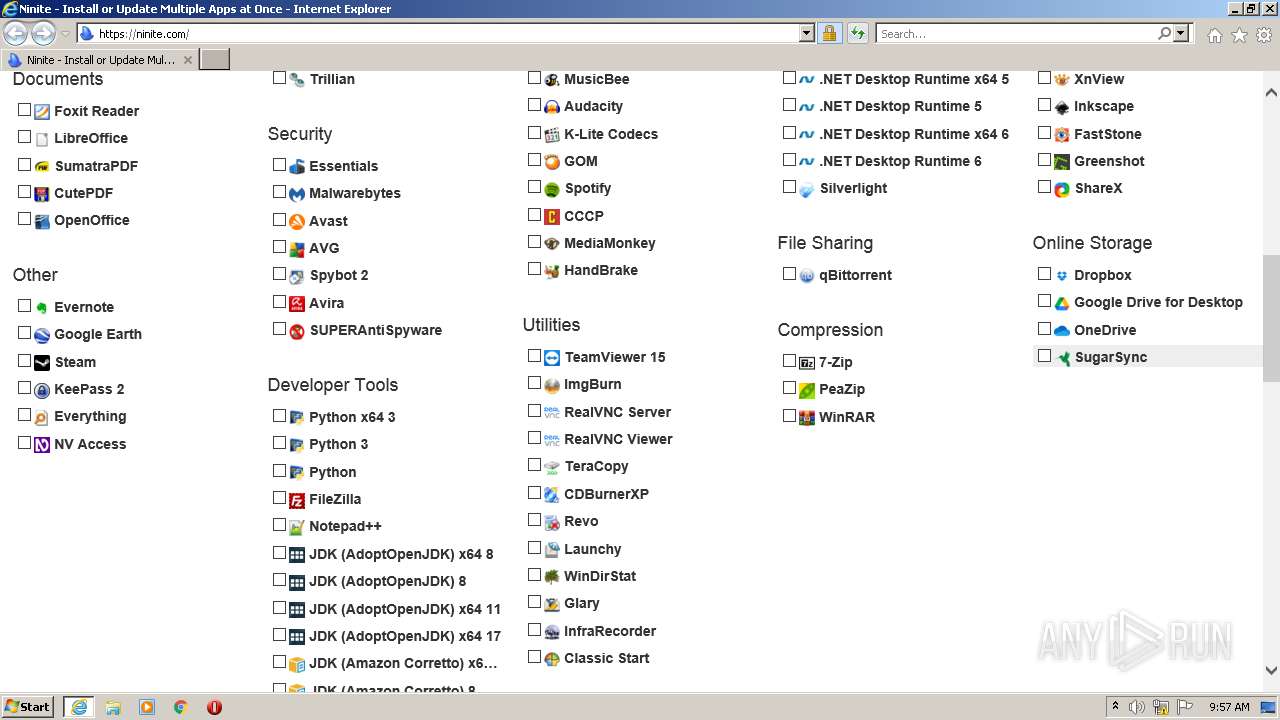This screenshot has width=1280, height=720.
Task: Switch to the Ninite tab
Action: 99,60
